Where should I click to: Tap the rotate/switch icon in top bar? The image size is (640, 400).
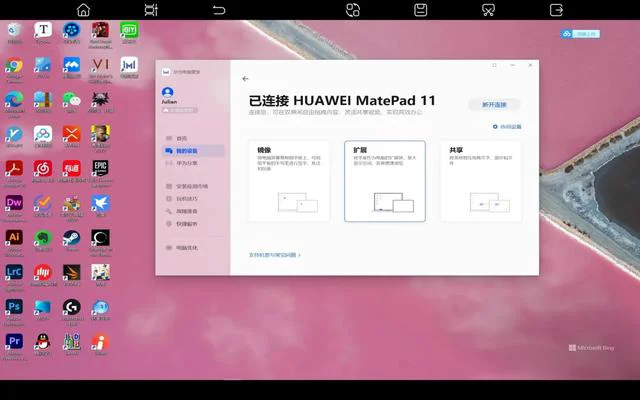[x=353, y=10]
